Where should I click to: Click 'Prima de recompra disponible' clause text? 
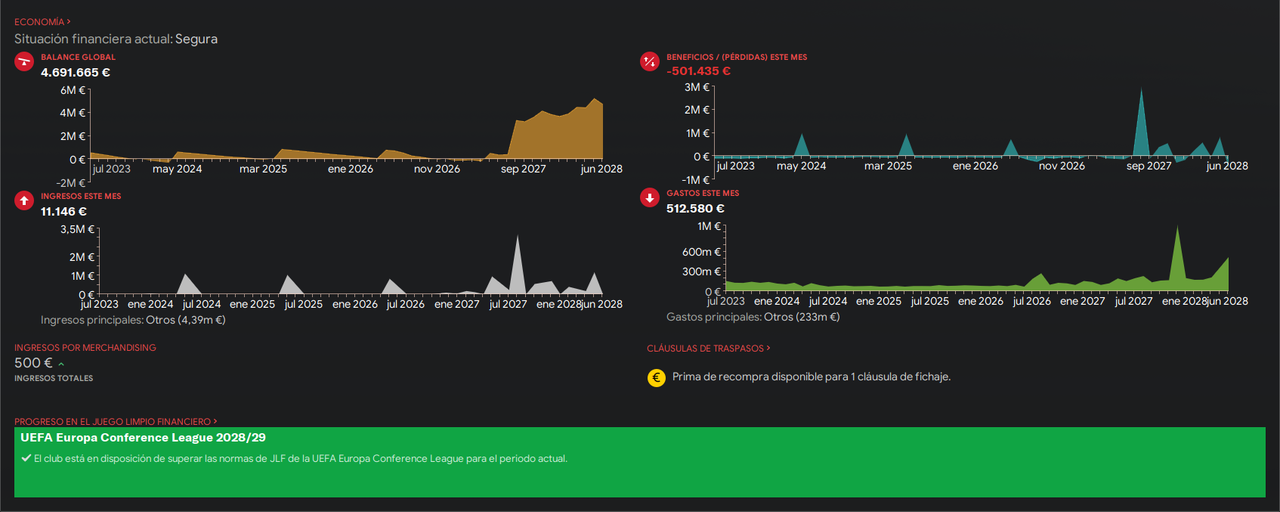[x=811, y=377]
